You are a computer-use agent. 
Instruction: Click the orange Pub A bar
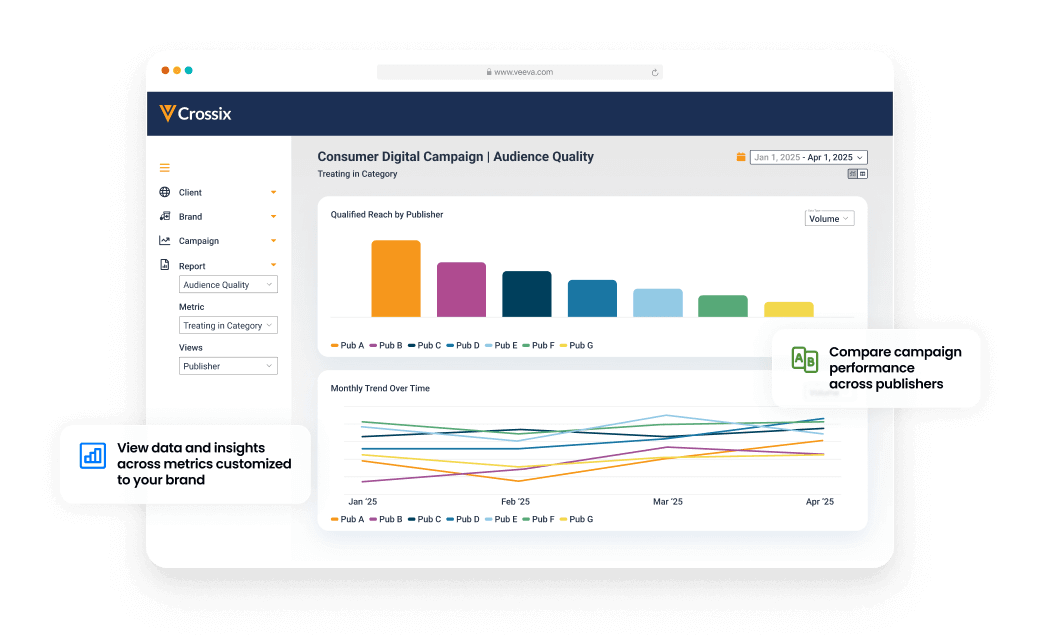point(396,279)
